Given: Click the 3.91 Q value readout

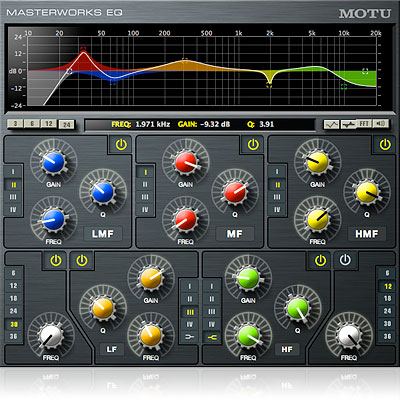Looking at the screenshot, I should pos(266,124).
